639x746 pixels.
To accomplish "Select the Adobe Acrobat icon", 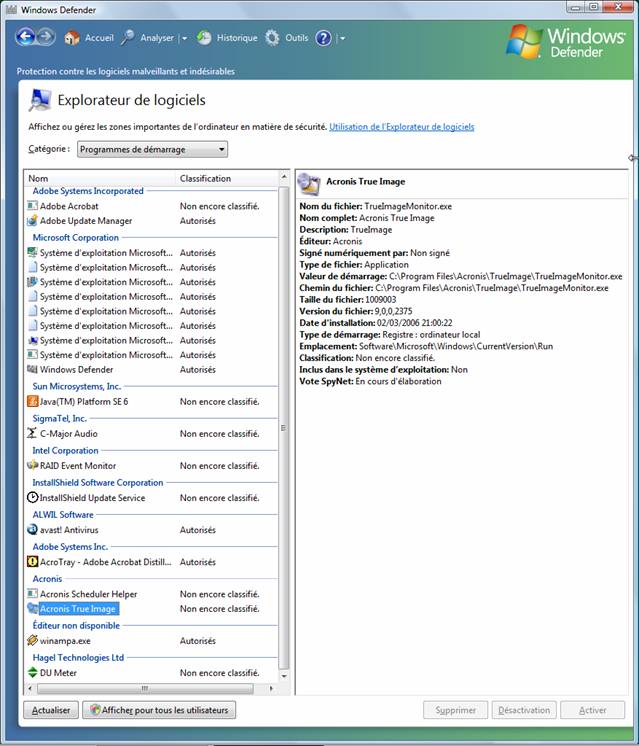I will (x=32, y=206).
